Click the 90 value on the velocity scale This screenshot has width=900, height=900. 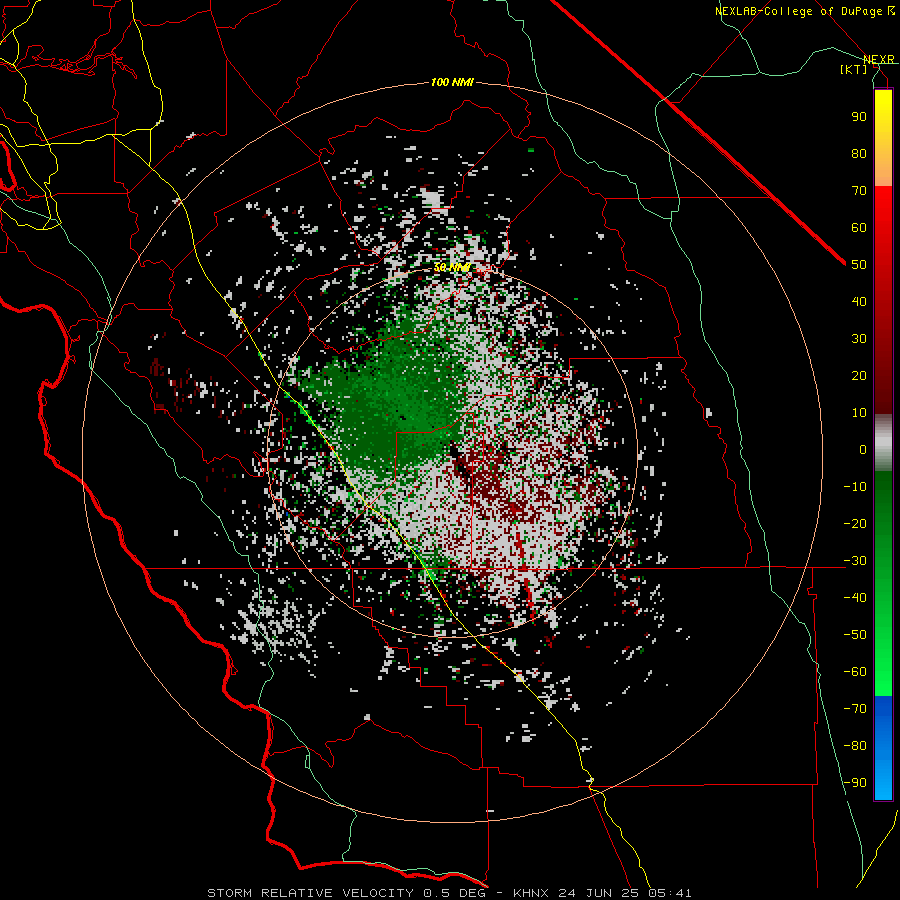[x=859, y=117]
